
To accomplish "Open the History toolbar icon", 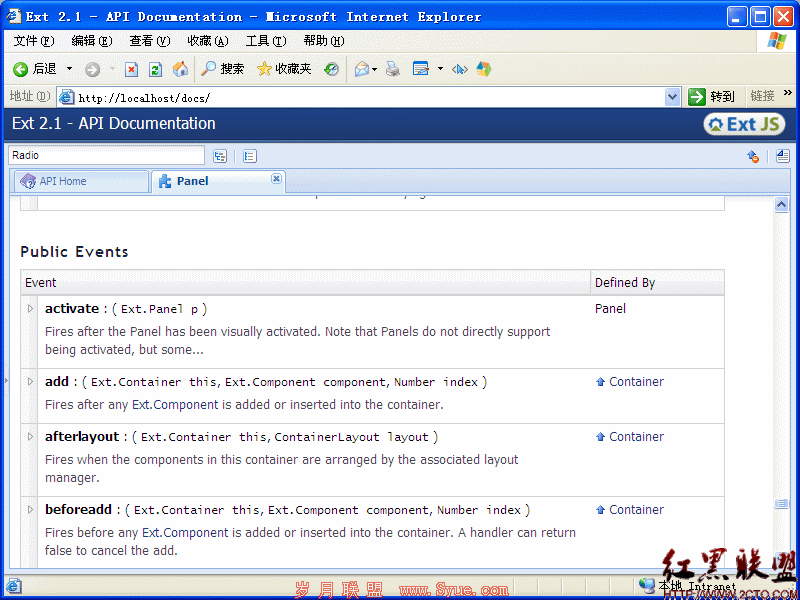I will click(x=332, y=69).
